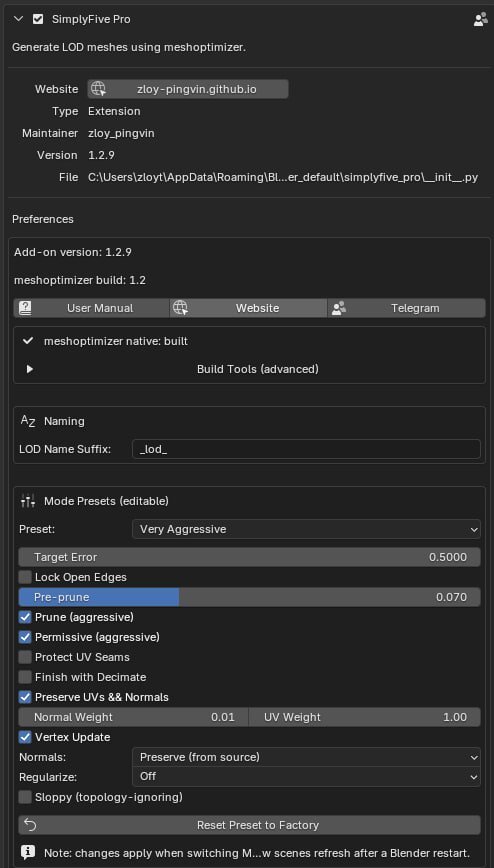Enable Lock Open Edges checkbox
Screen dimensions: 494x868
pos(25,577)
